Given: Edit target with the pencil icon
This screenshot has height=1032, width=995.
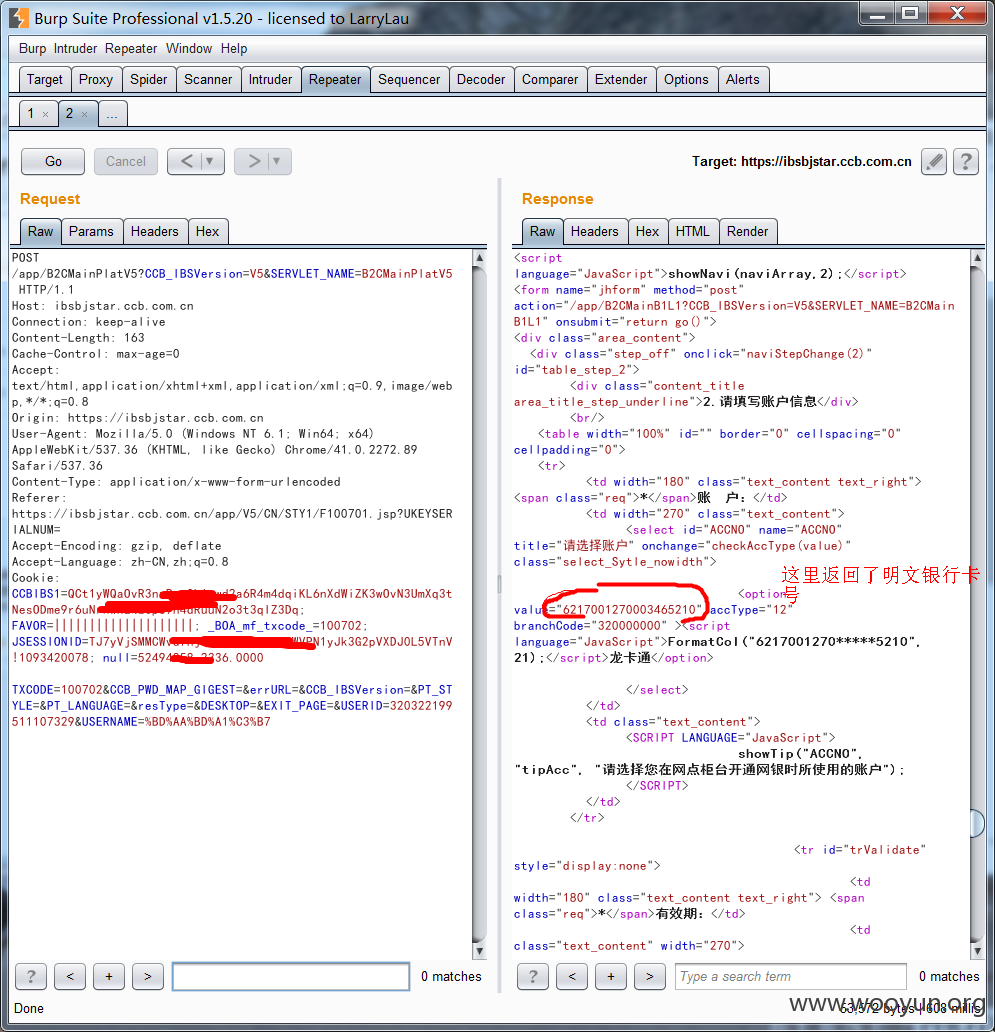Looking at the screenshot, I should point(934,161).
